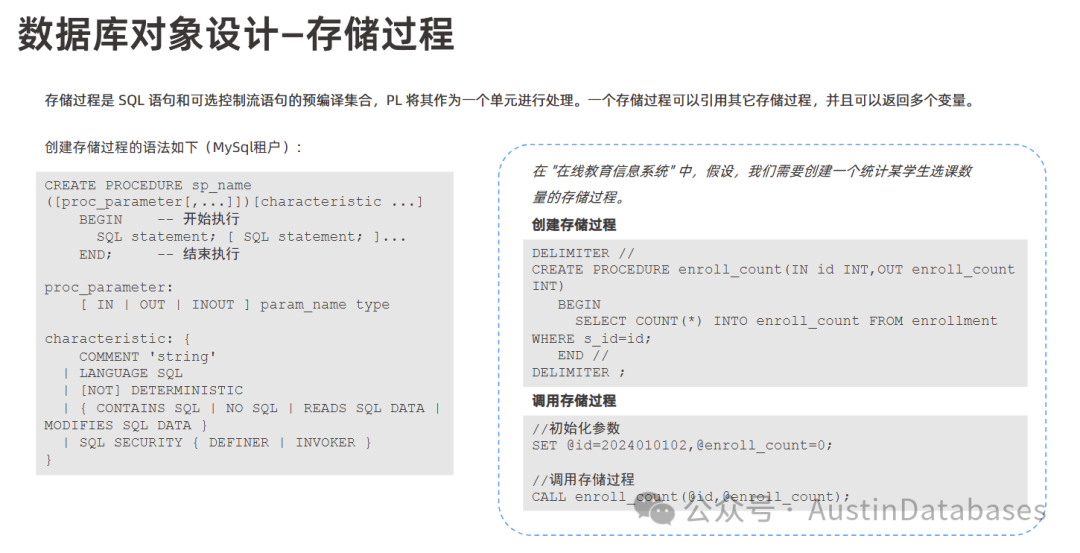Click the line characteristic: {
Screen dimensions: 1080x553
point(118,339)
